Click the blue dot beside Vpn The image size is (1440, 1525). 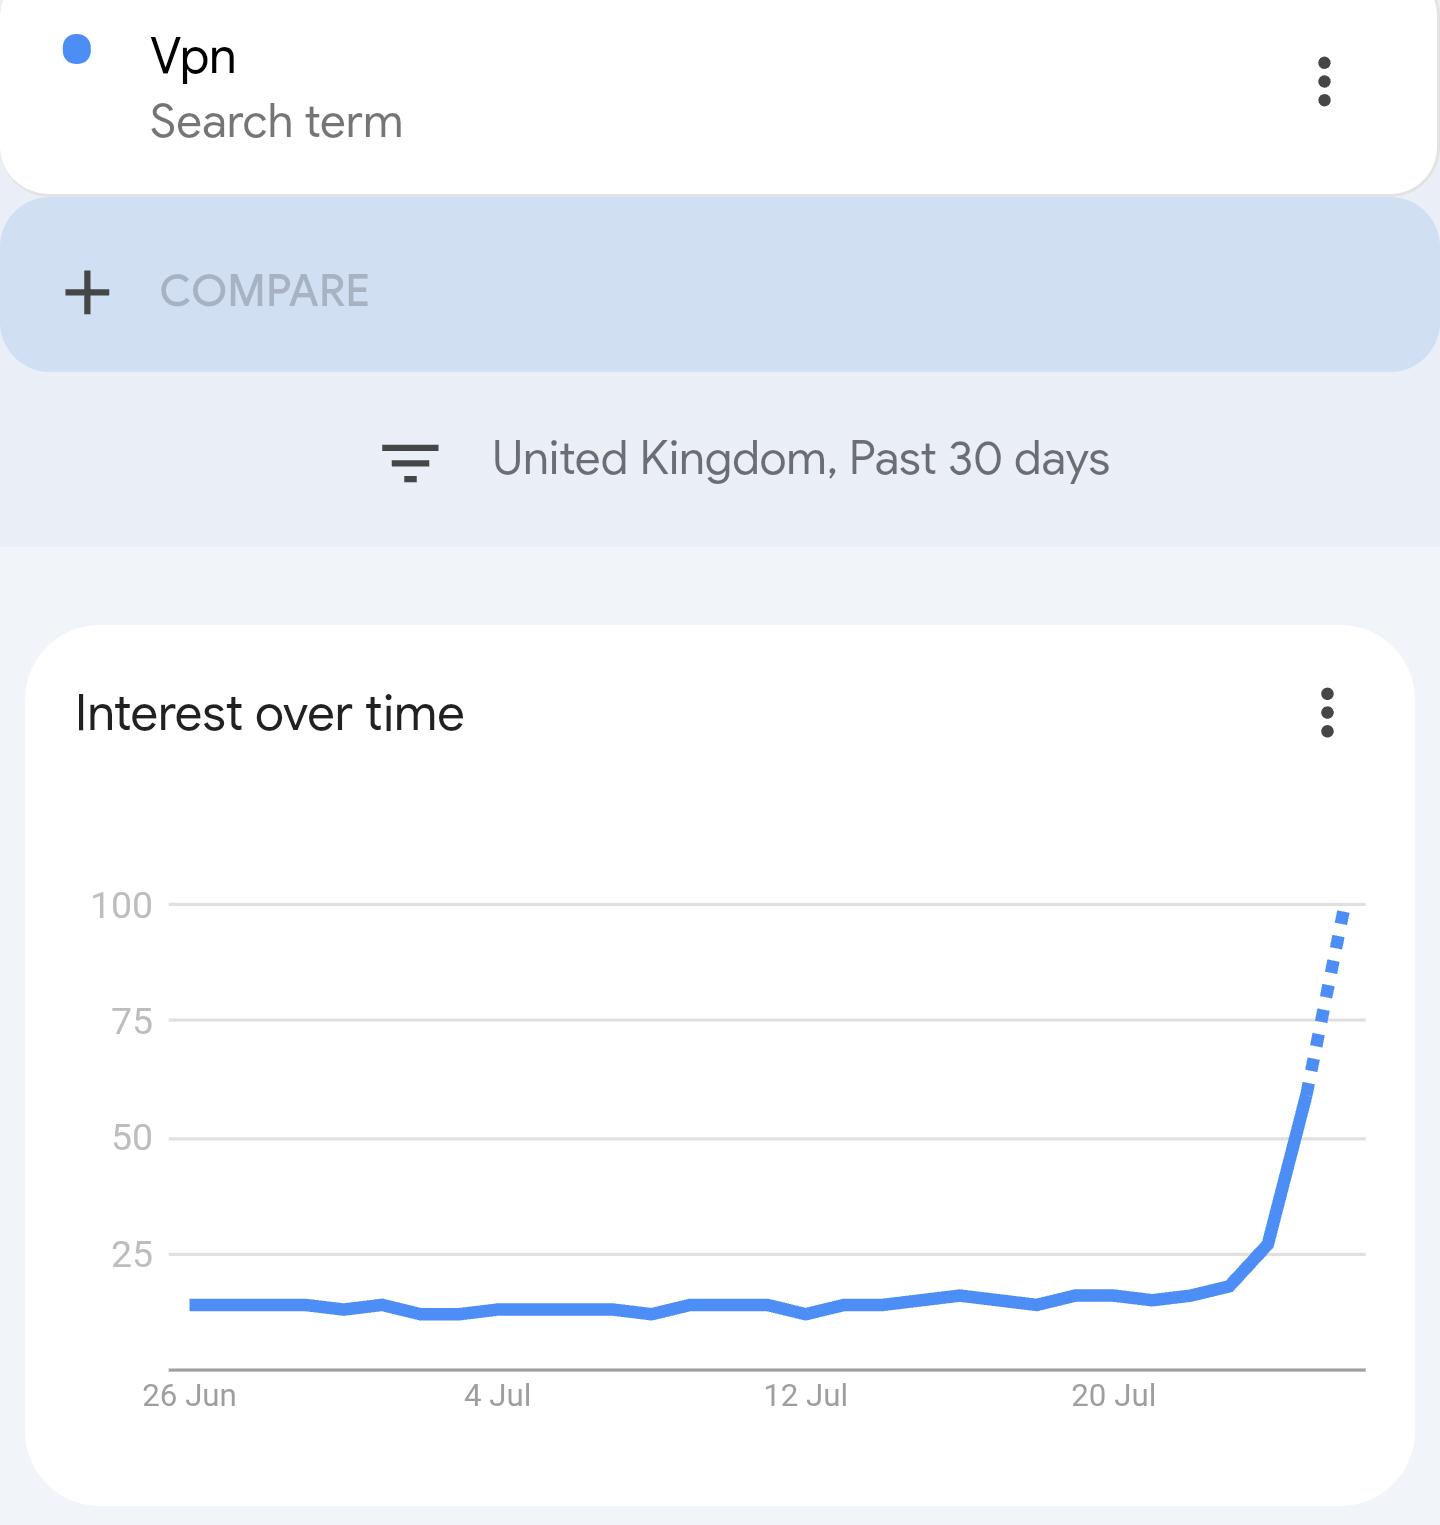point(77,50)
